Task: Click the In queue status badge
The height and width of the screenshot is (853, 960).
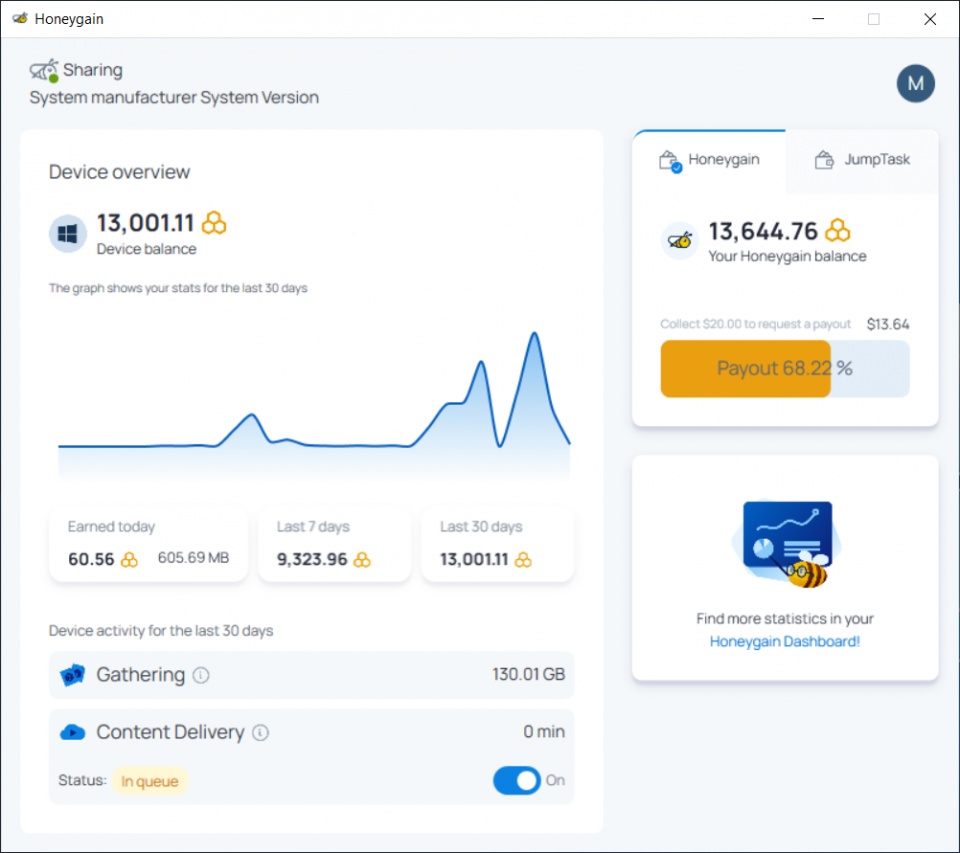Action: 149,781
